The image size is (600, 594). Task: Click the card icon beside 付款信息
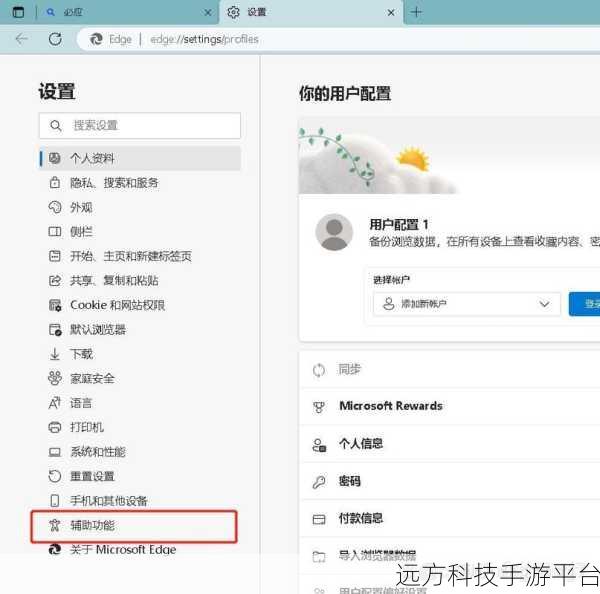click(x=319, y=519)
